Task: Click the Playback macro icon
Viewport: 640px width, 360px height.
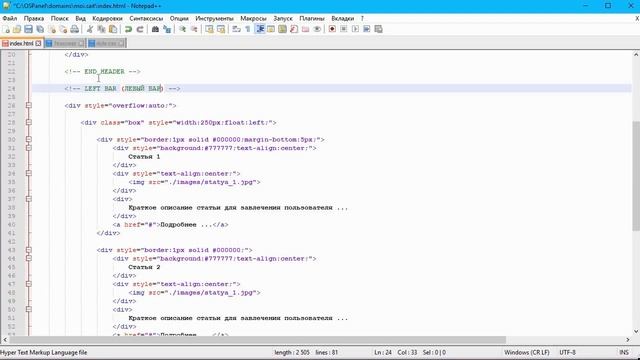Action: (x=355, y=29)
